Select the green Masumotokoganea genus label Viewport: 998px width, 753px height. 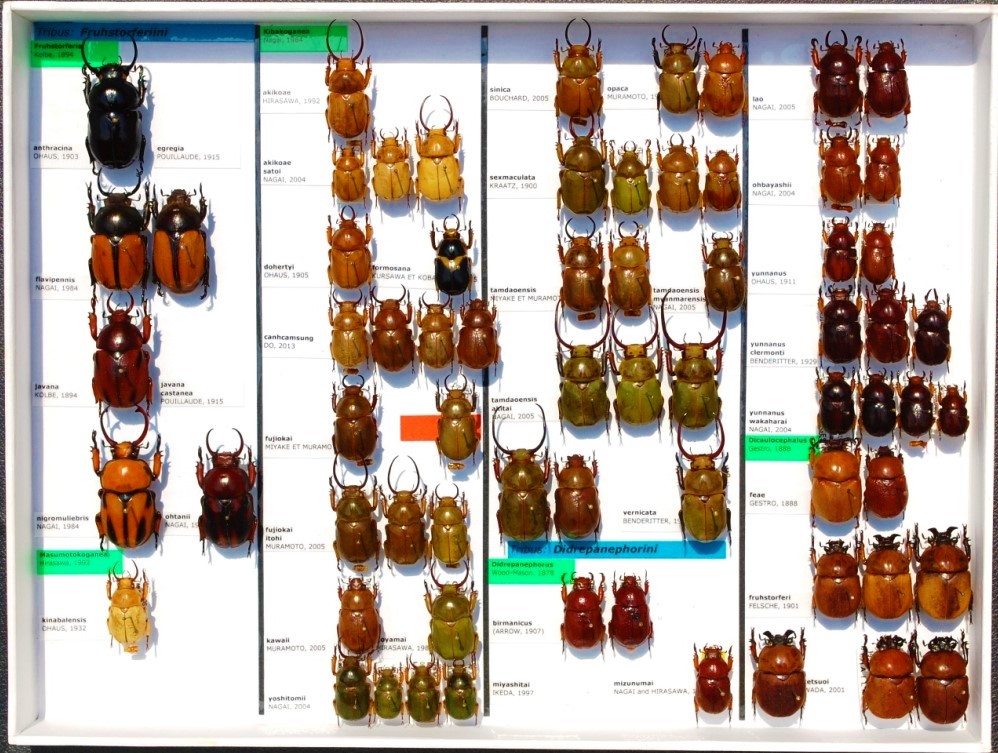pyautogui.click(x=77, y=561)
